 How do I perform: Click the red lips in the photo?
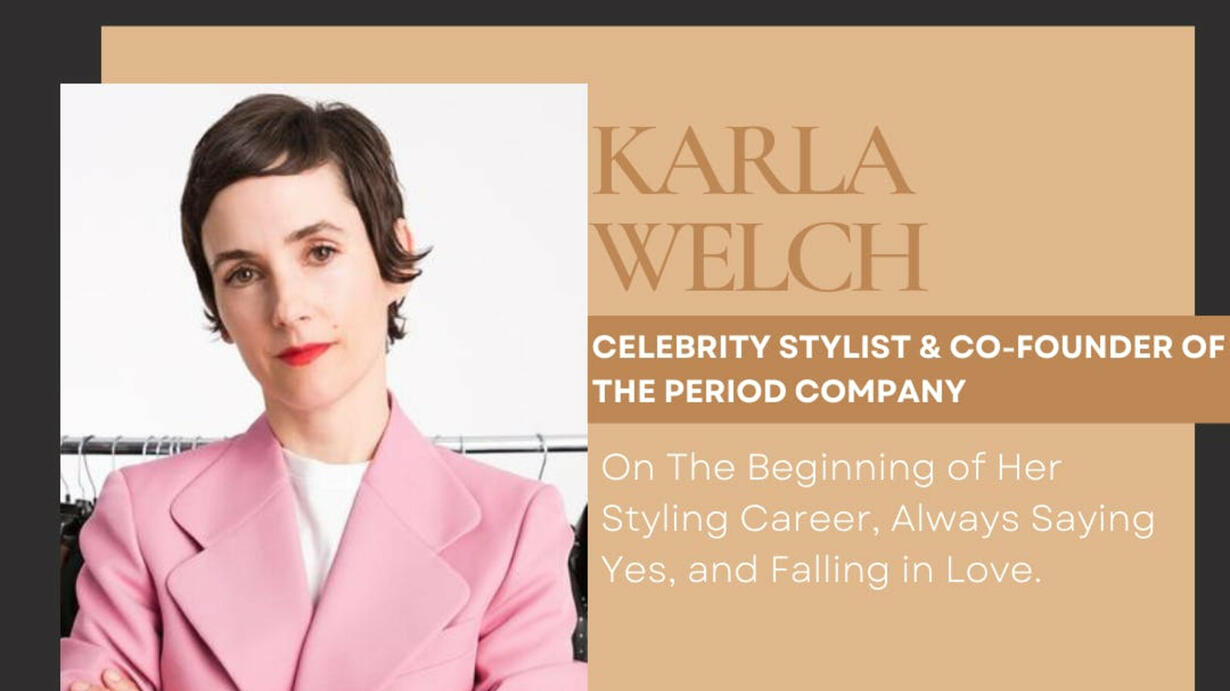tap(303, 354)
